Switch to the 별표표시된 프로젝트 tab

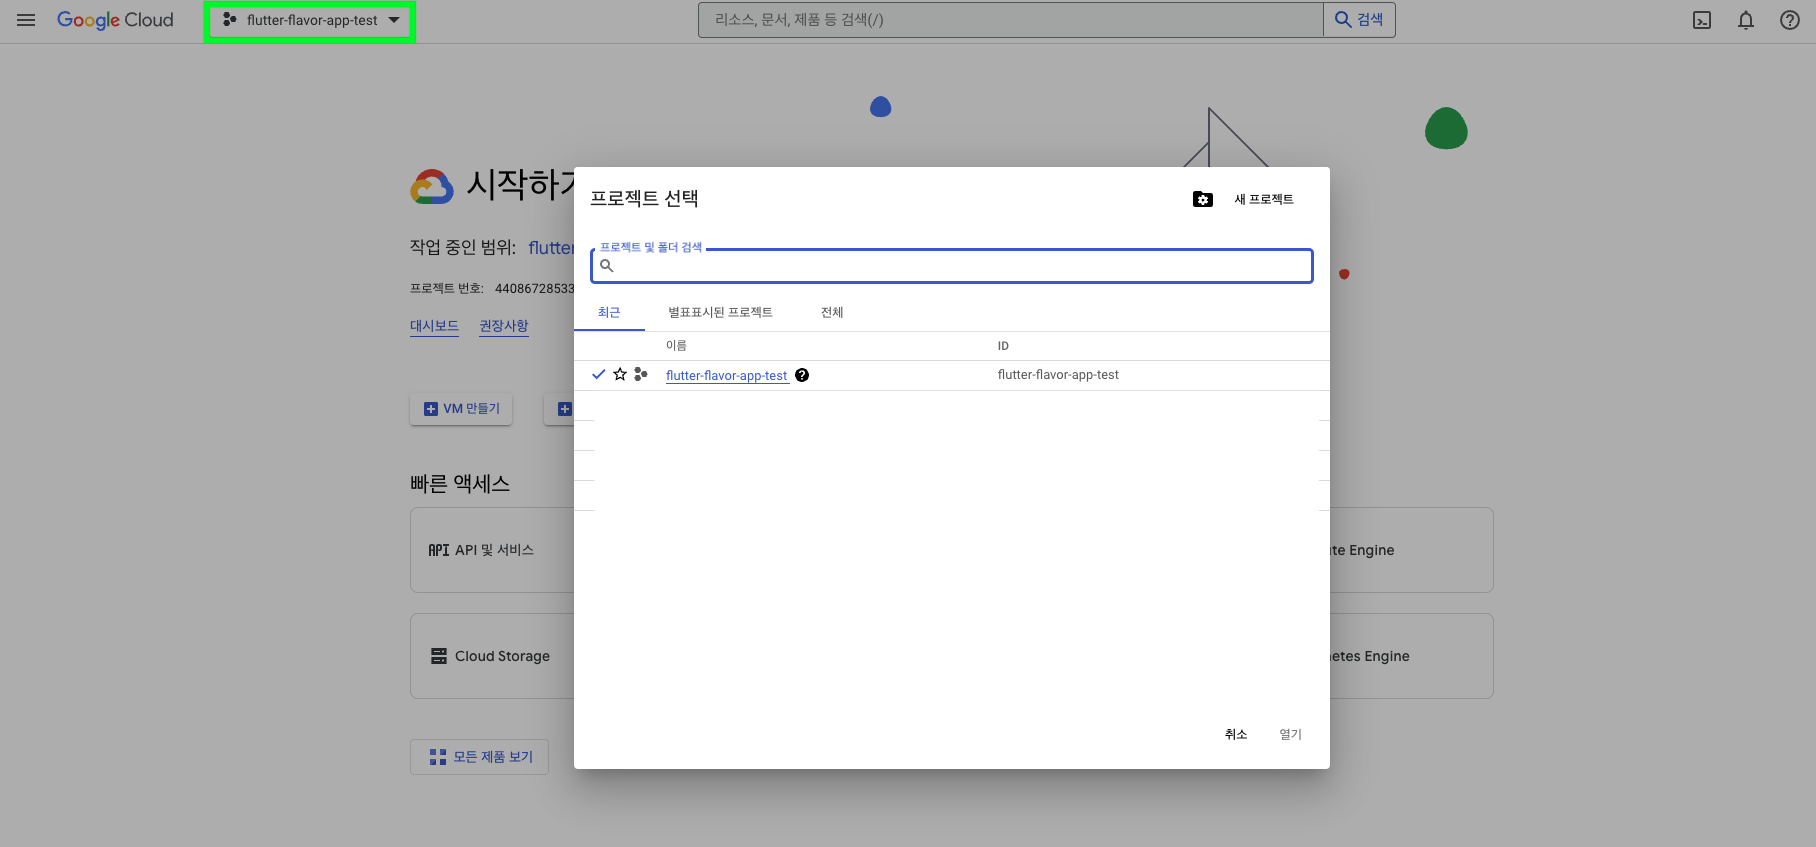coord(720,312)
